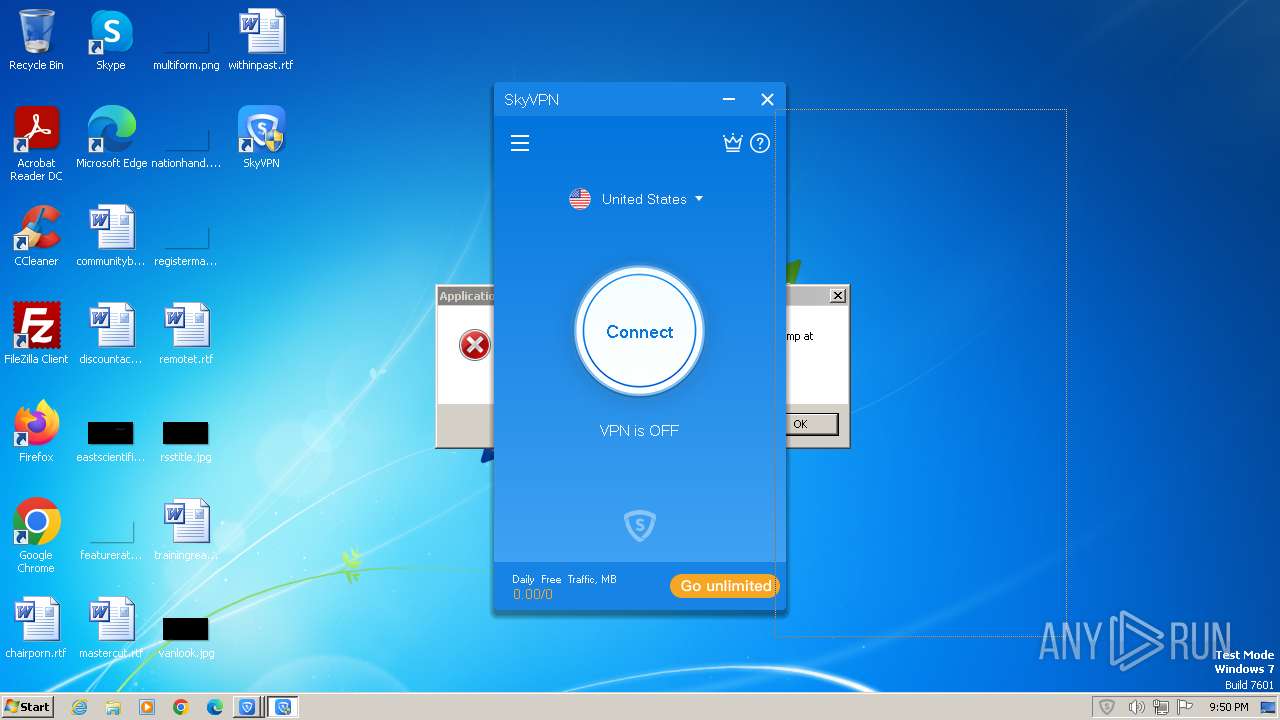Click the round Connect button
1280x720 pixels.
(x=639, y=332)
